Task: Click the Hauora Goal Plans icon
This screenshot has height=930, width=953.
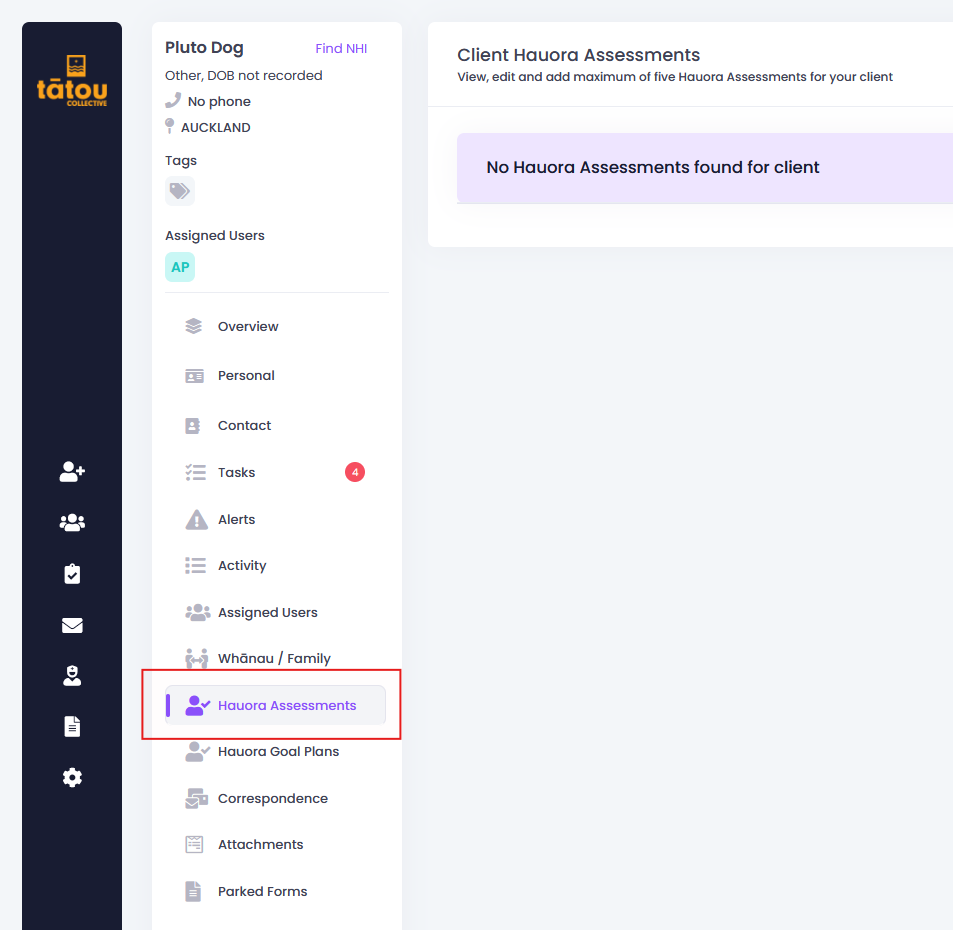Action: pos(198,752)
